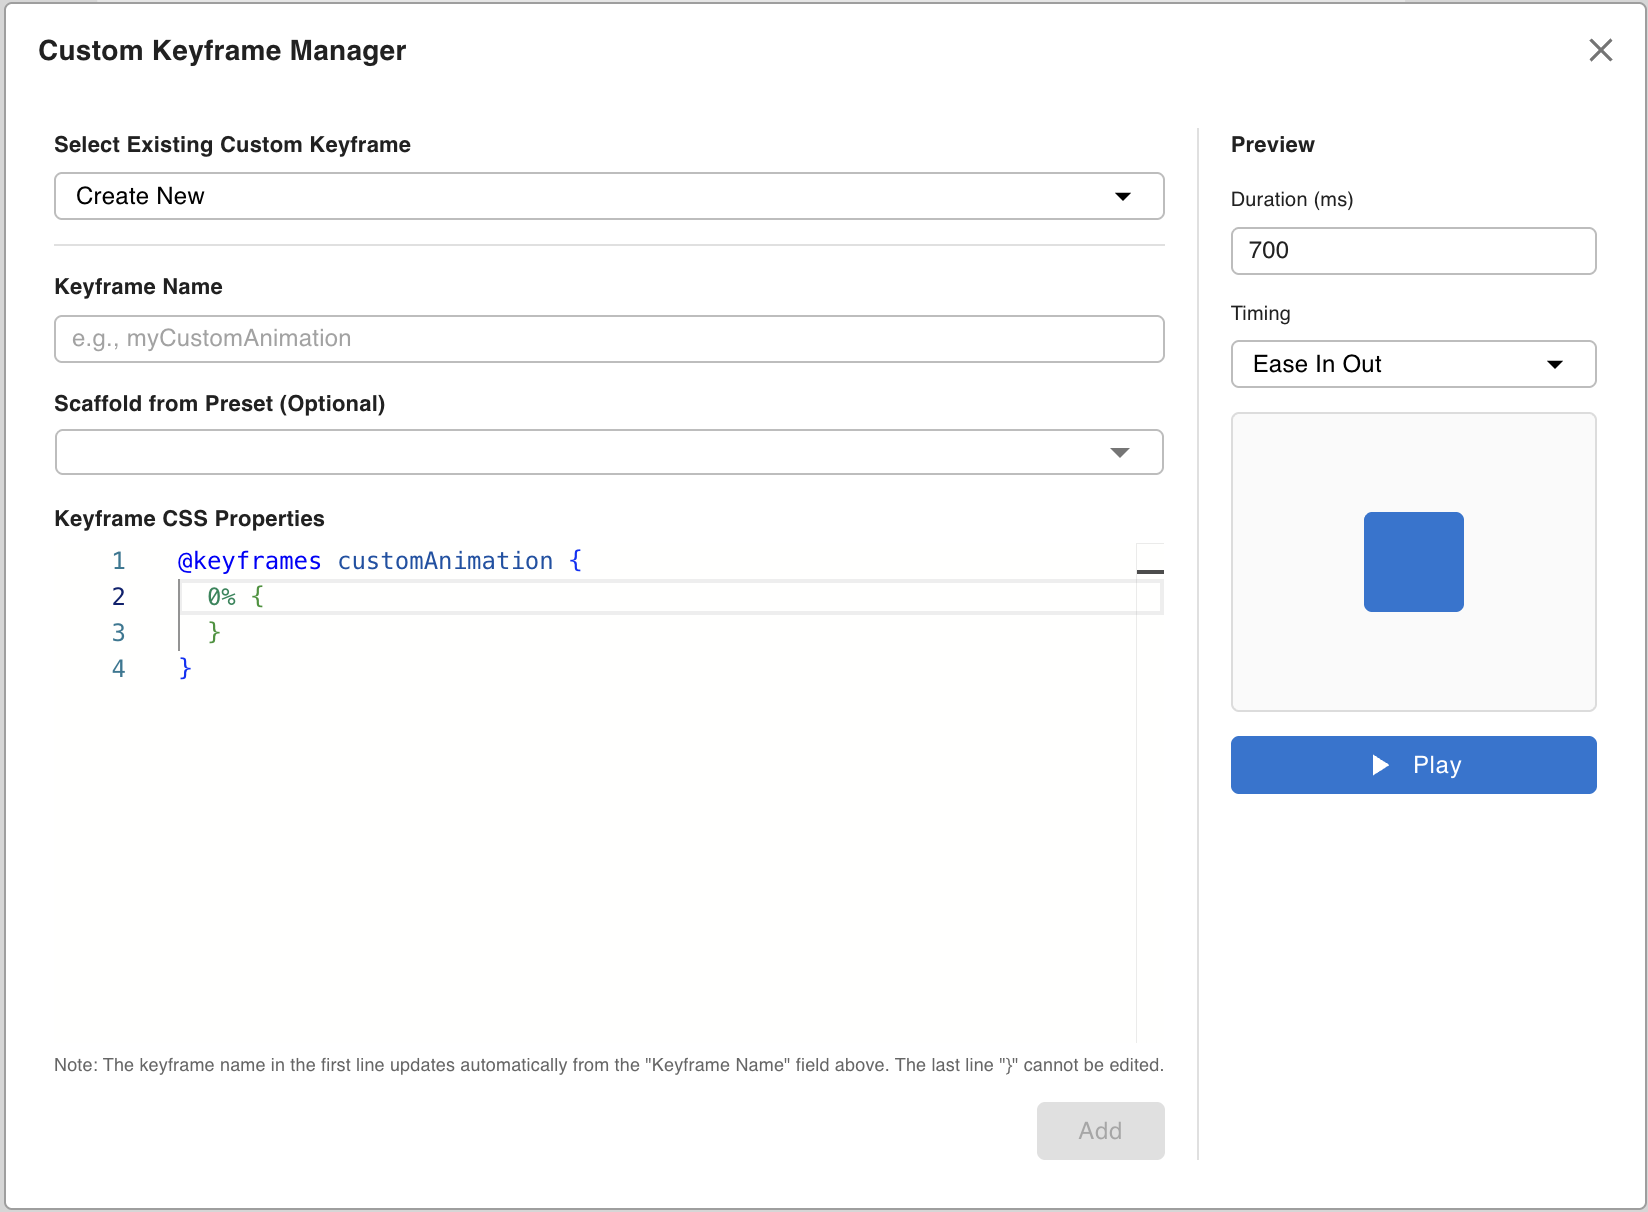Viewport: 1648px width, 1212px height.
Task: Click the play triangle icon
Action: [1381, 765]
